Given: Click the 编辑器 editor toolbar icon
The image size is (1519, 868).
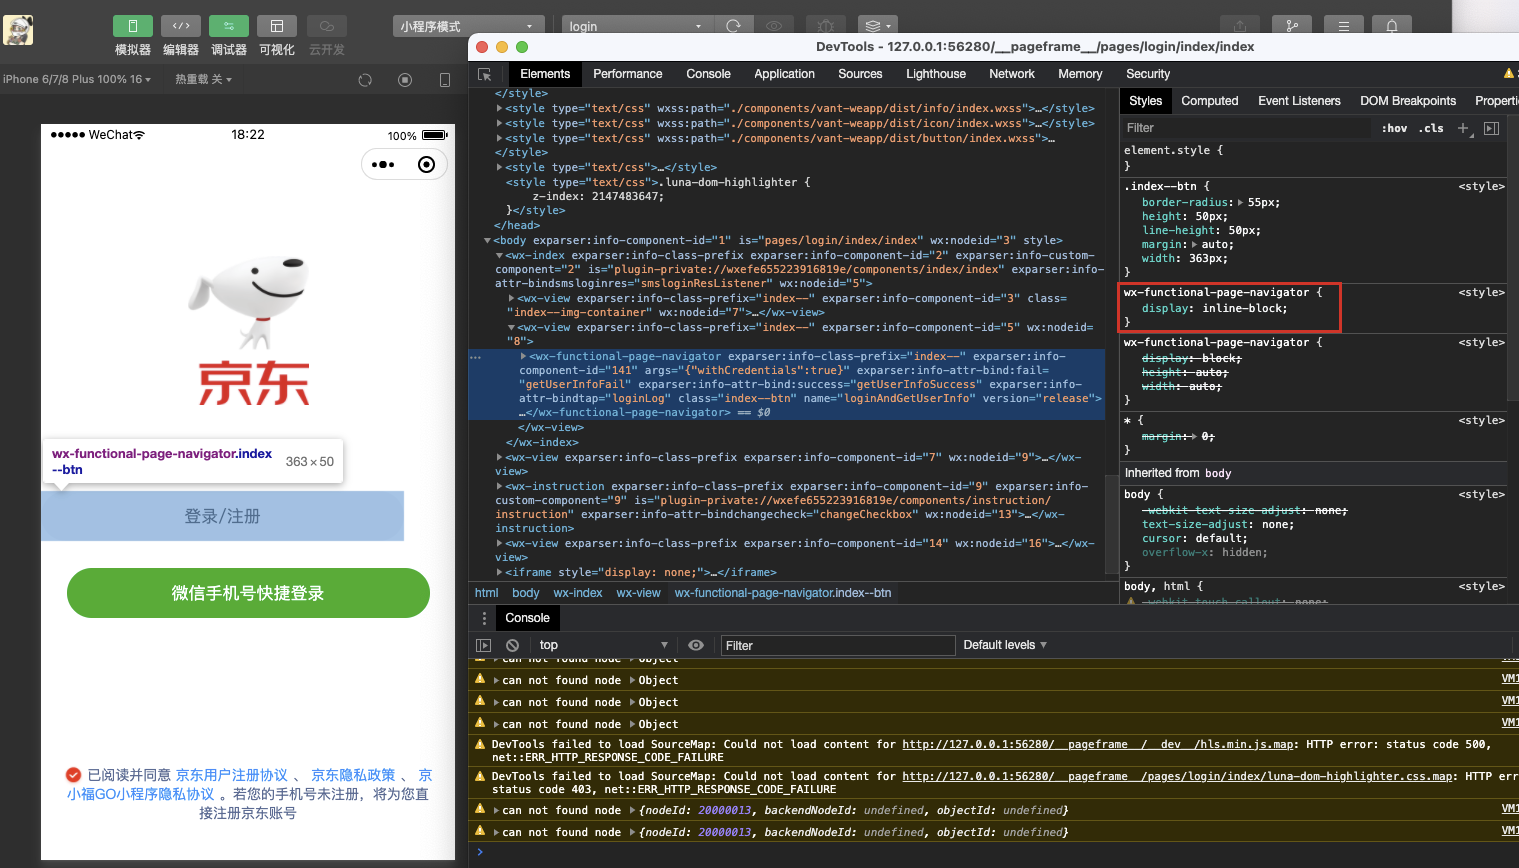Looking at the screenshot, I should pos(181,26).
